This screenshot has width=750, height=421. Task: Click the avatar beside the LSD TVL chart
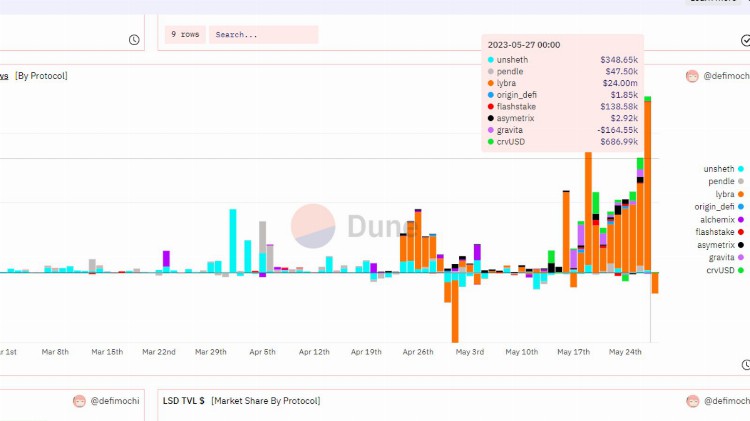[692, 401]
